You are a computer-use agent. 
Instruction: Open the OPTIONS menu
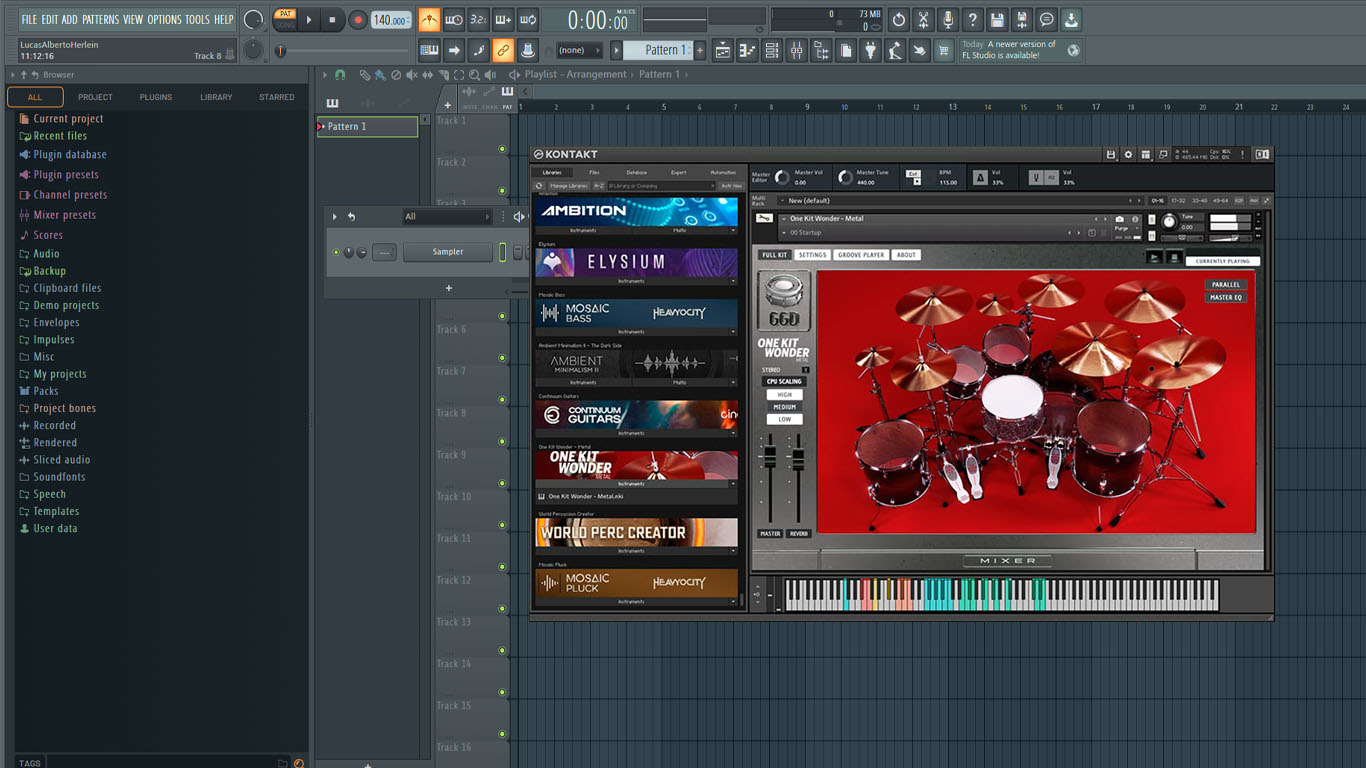165,19
